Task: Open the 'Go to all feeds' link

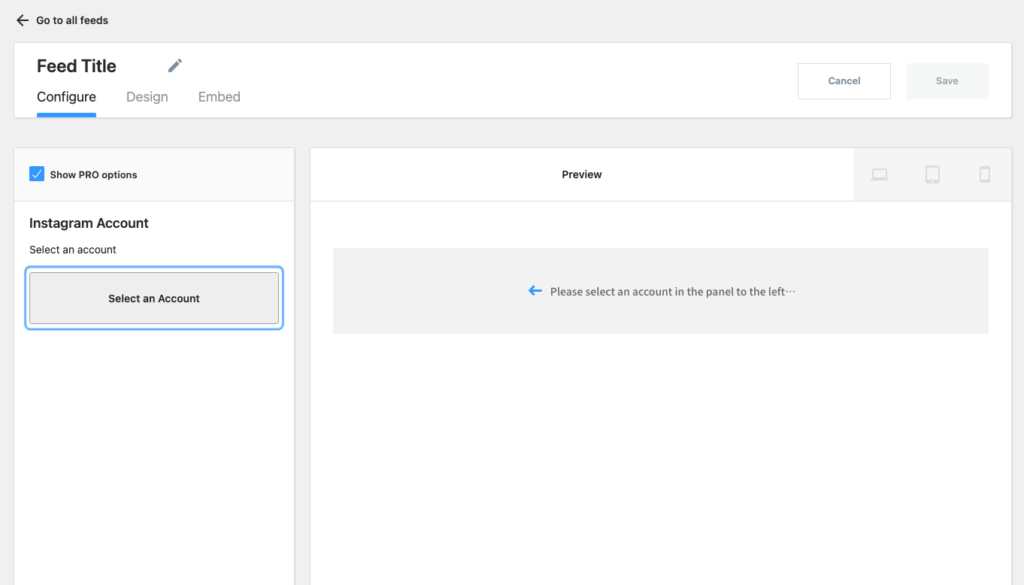Action: coord(72,20)
